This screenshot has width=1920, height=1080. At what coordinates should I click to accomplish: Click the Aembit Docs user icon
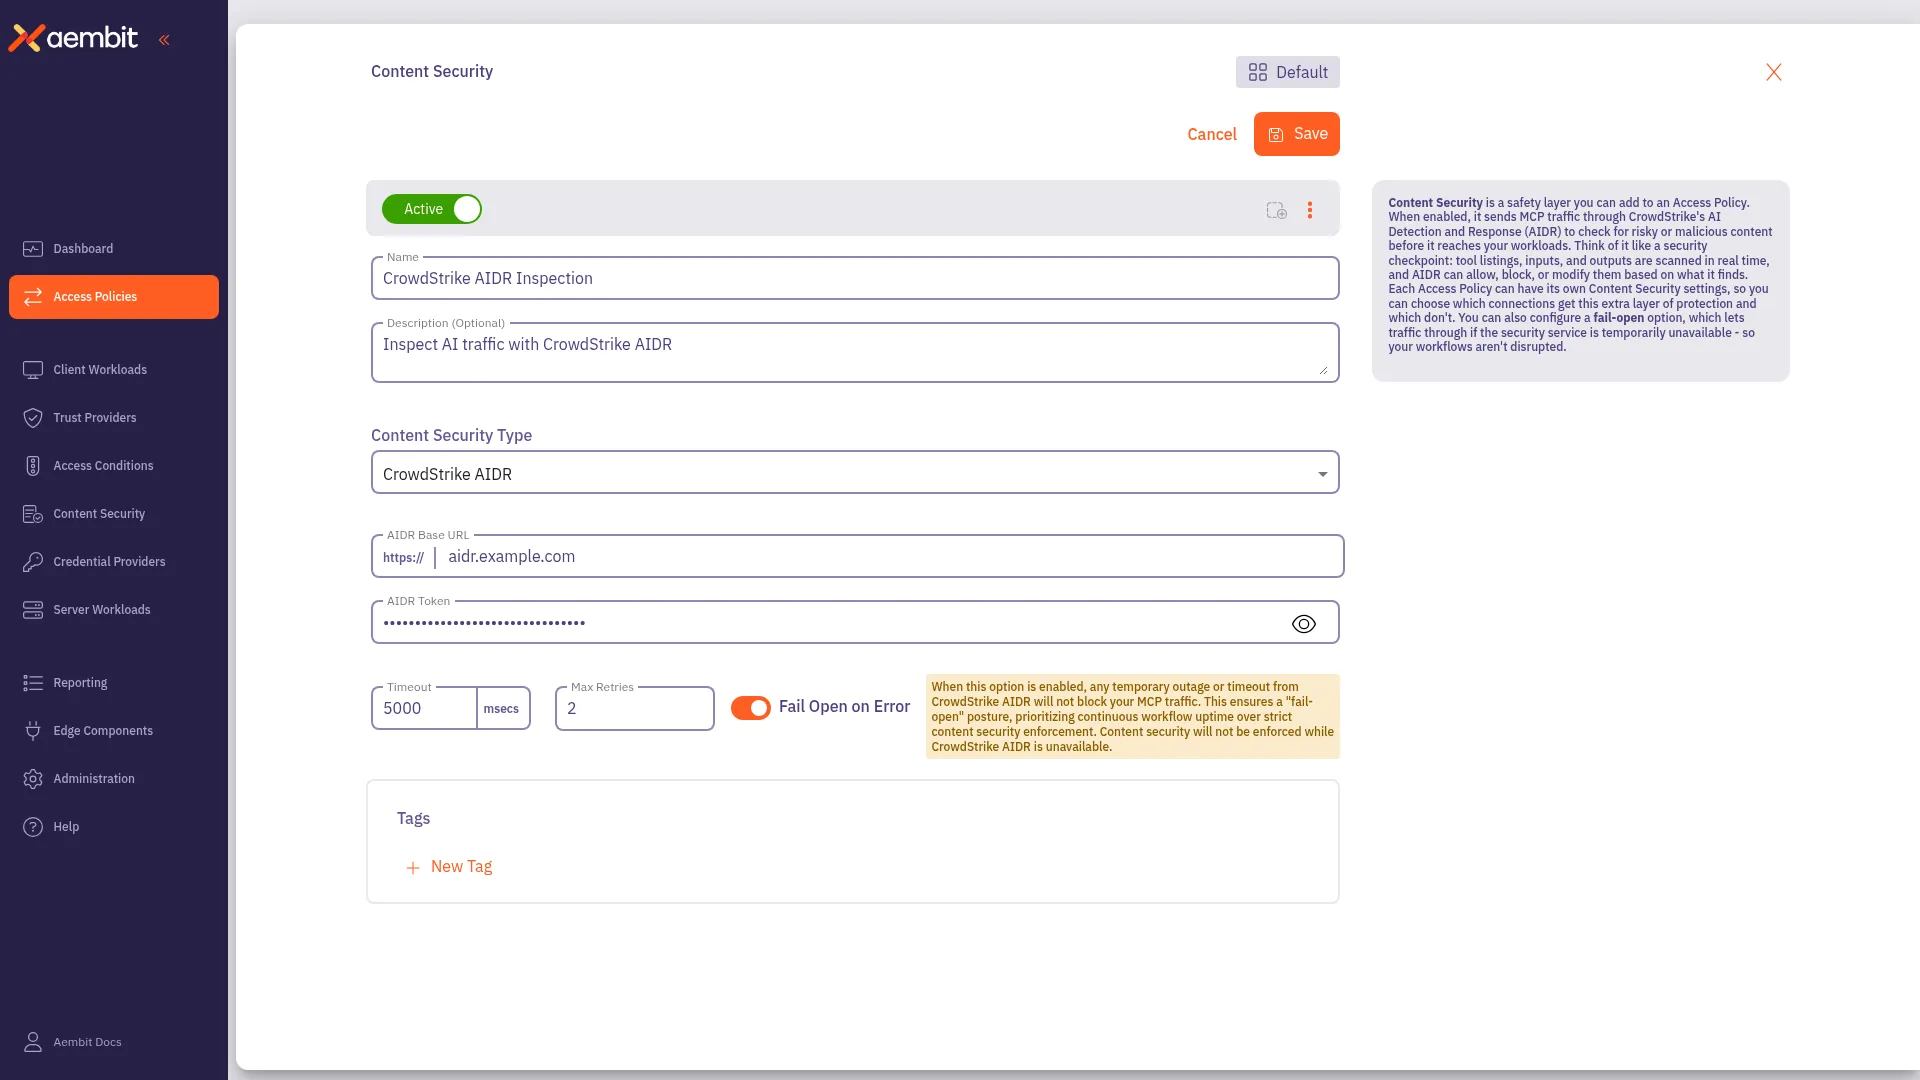point(33,1042)
